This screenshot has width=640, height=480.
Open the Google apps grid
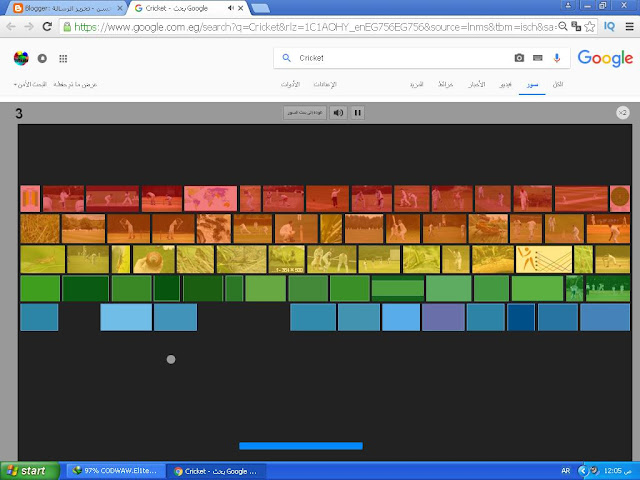[63, 59]
